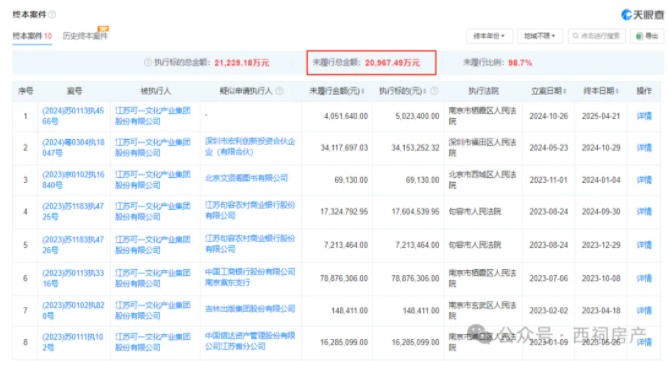The width and height of the screenshot is (668, 368).
Task: Open 详情 for case (2023)苏1183执4726号
Action: tap(644, 245)
